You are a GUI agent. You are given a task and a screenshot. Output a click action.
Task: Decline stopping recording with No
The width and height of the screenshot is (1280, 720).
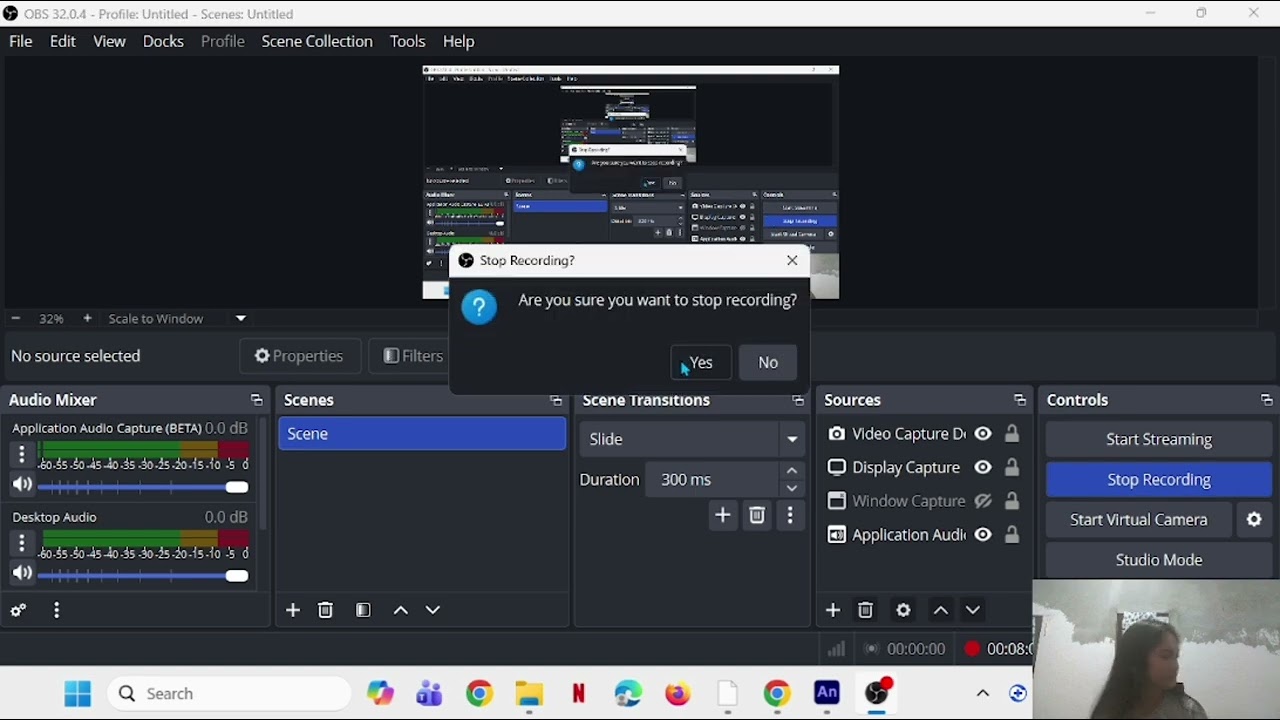pos(768,363)
